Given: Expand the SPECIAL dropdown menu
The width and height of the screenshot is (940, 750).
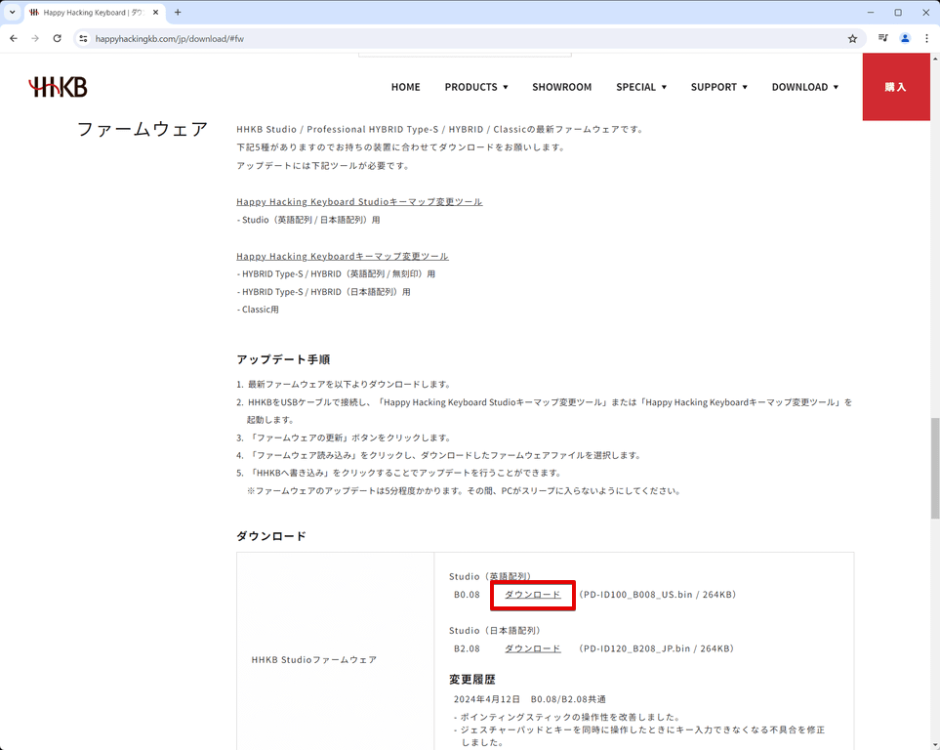Looking at the screenshot, I should point(641,87).
